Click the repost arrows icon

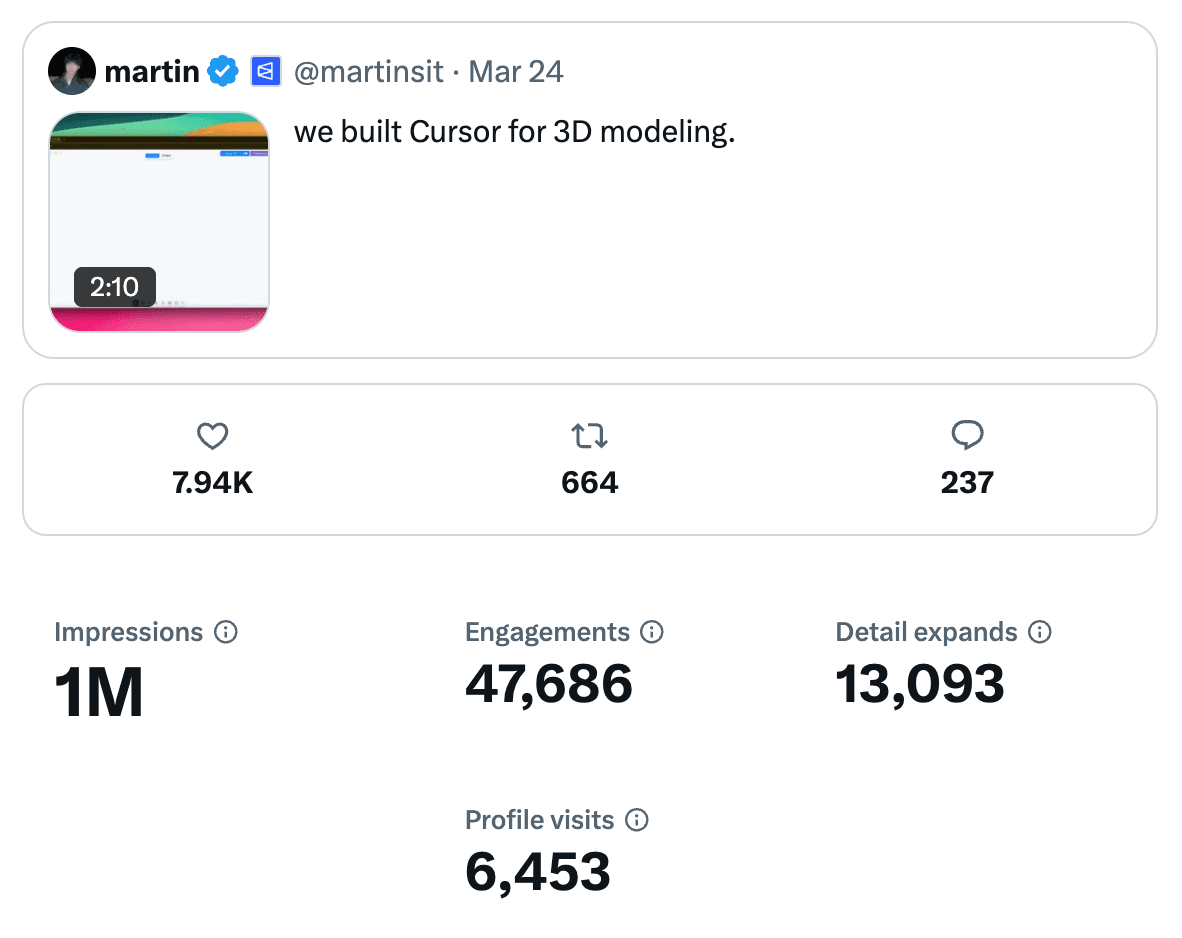pos(590,436)
